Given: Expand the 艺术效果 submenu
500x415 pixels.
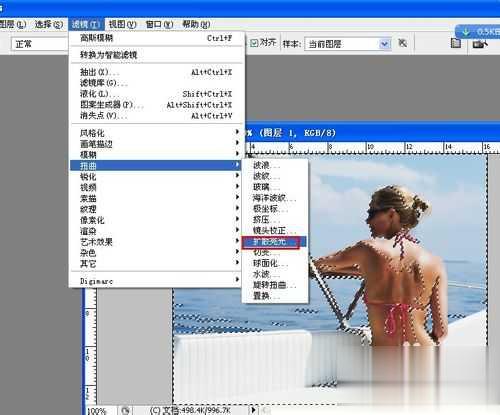Looking at the screenshot, I should [x=155, y=242].
